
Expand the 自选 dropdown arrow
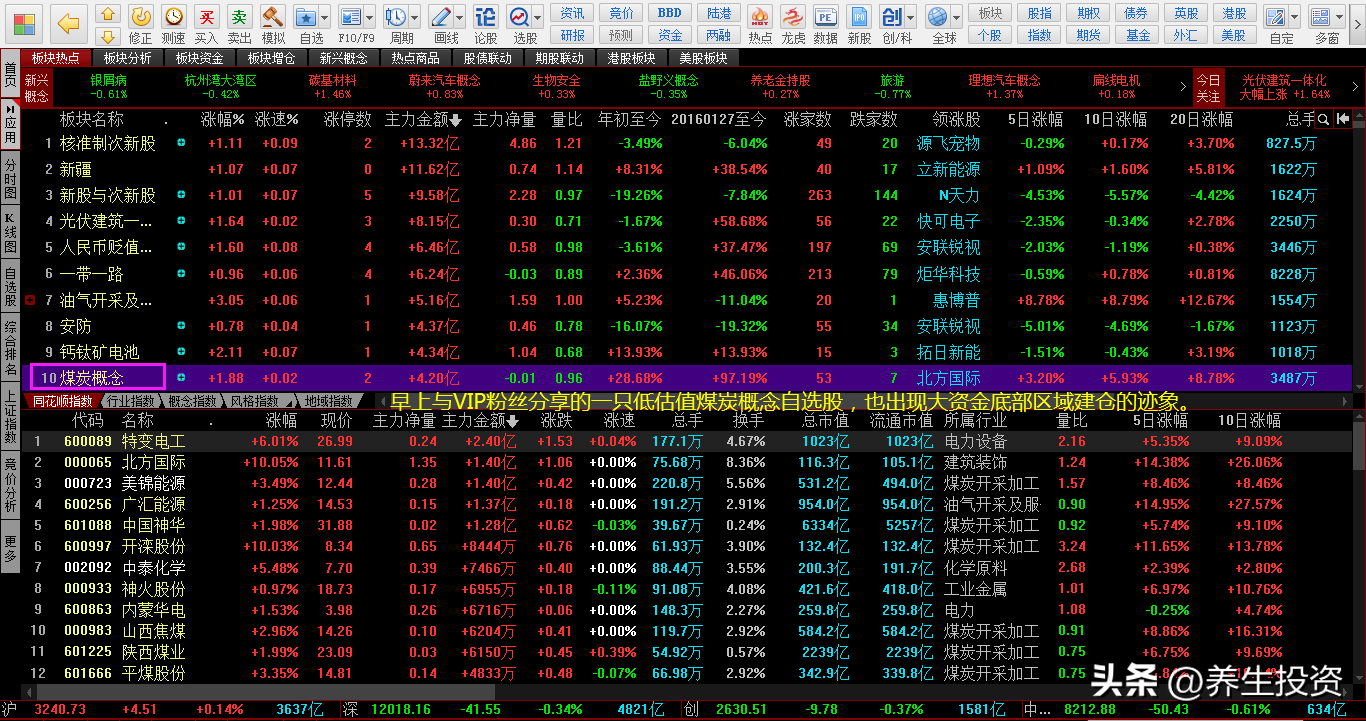[325, 18]
